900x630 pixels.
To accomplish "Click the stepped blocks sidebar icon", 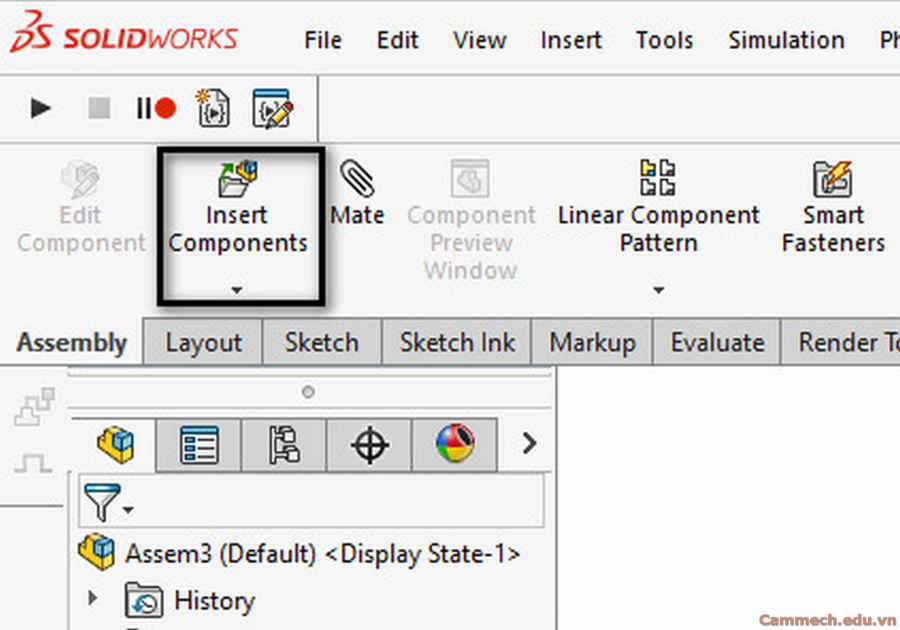I will pos(34,406).
